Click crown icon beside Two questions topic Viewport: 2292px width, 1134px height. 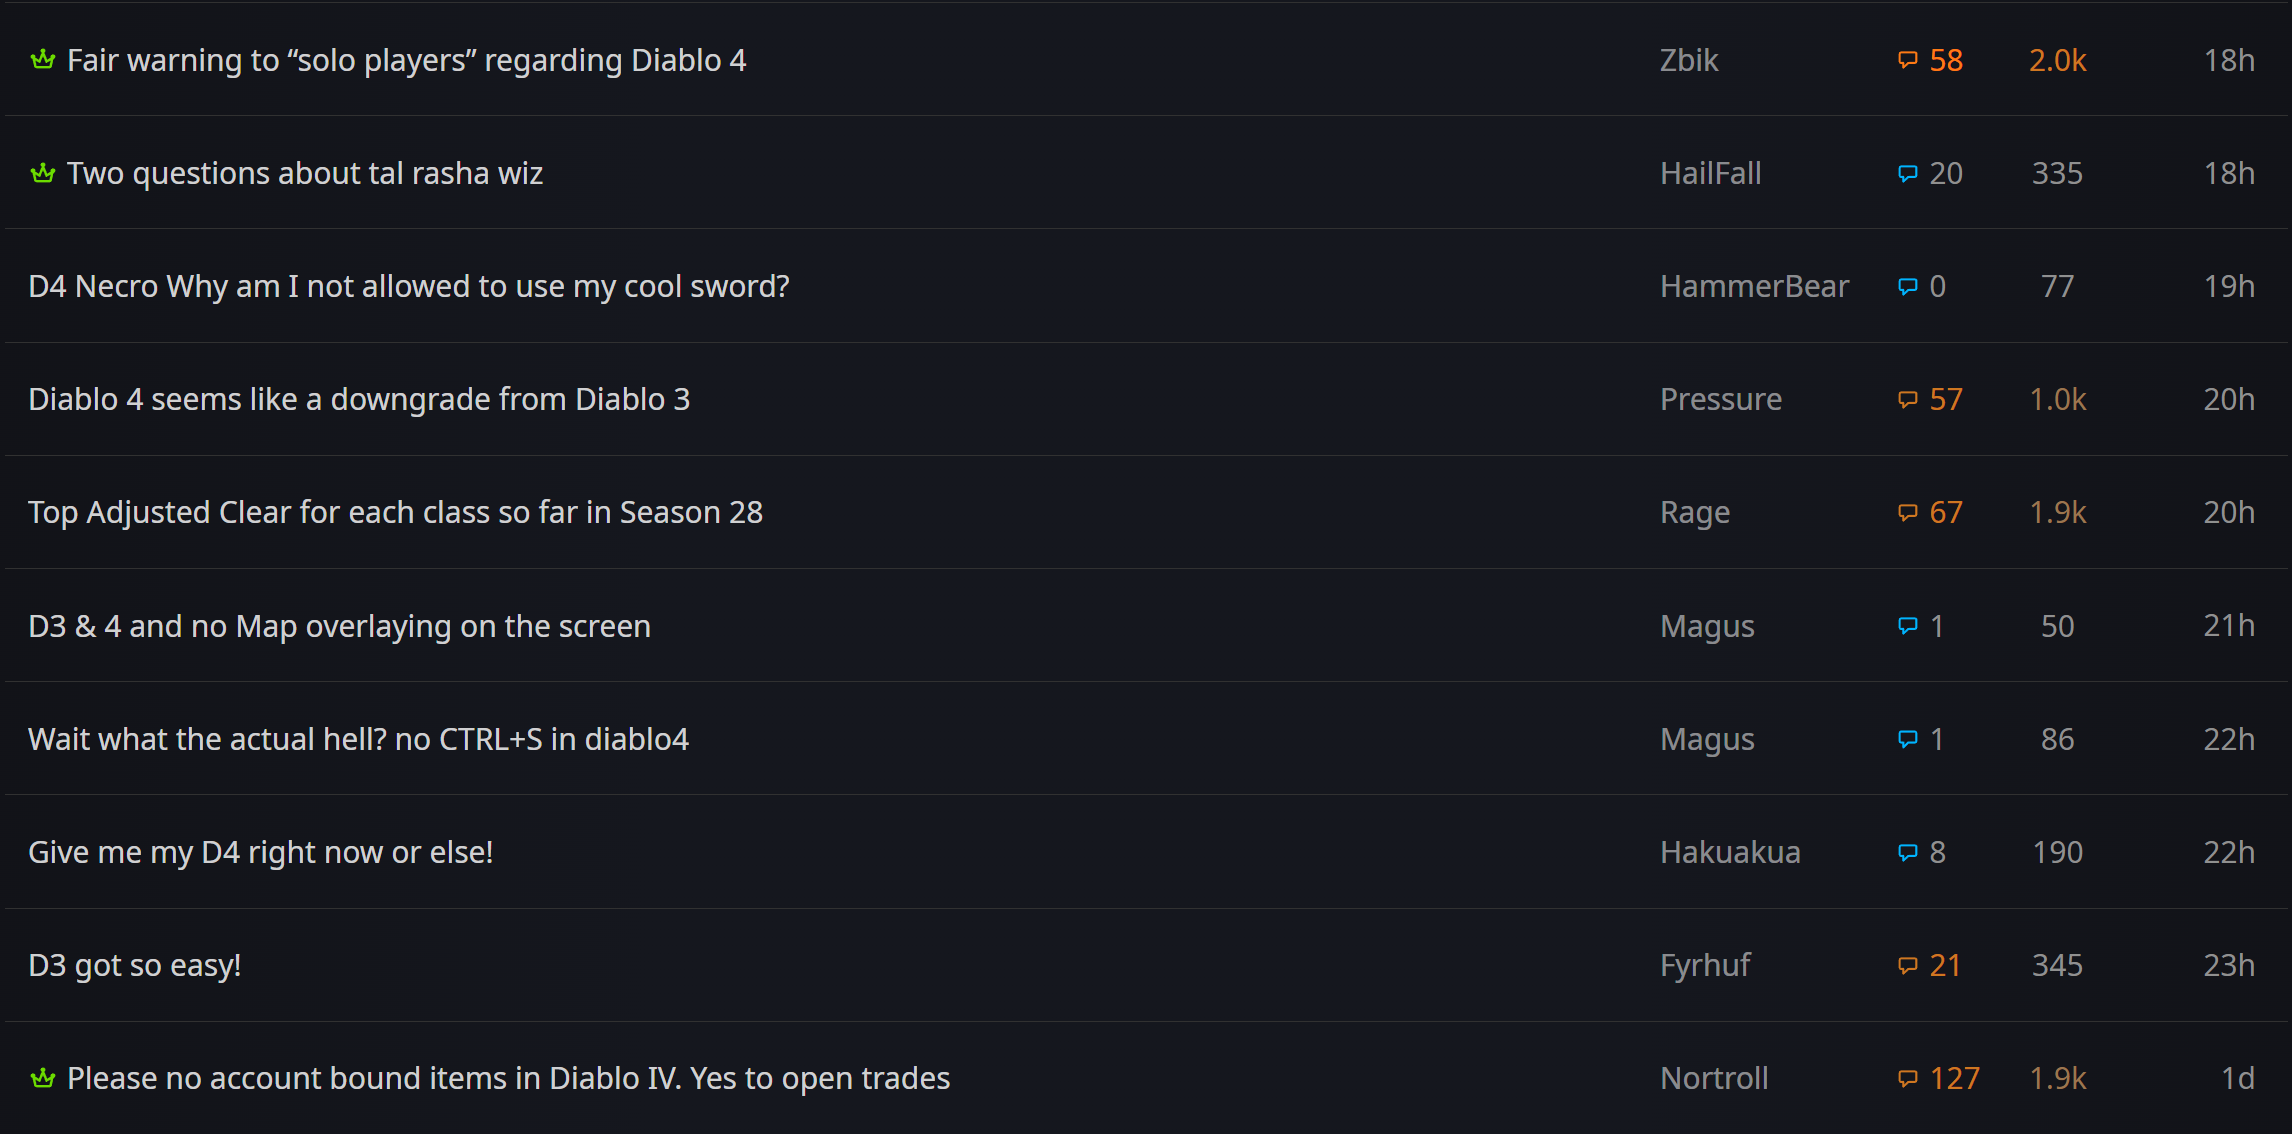point(42,174)
